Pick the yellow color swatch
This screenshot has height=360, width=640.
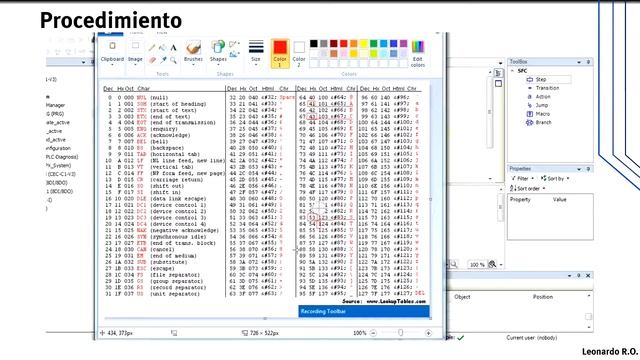(364, 44)
